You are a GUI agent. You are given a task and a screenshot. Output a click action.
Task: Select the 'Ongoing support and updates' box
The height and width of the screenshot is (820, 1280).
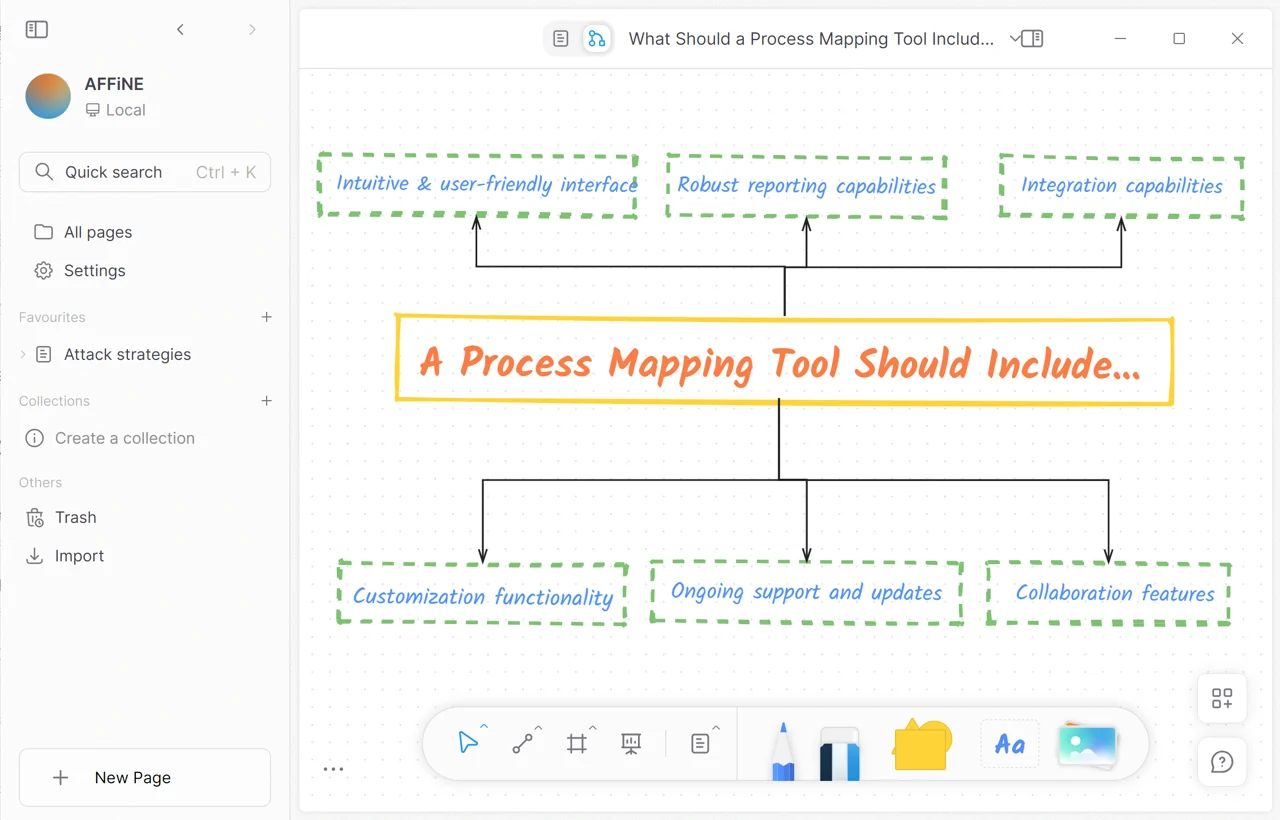(x=806, y=592)
